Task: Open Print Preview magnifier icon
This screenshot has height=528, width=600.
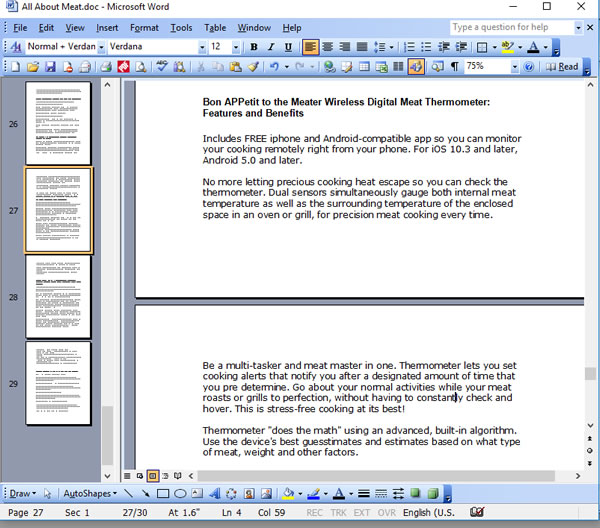Action: (x=141, y=67)
